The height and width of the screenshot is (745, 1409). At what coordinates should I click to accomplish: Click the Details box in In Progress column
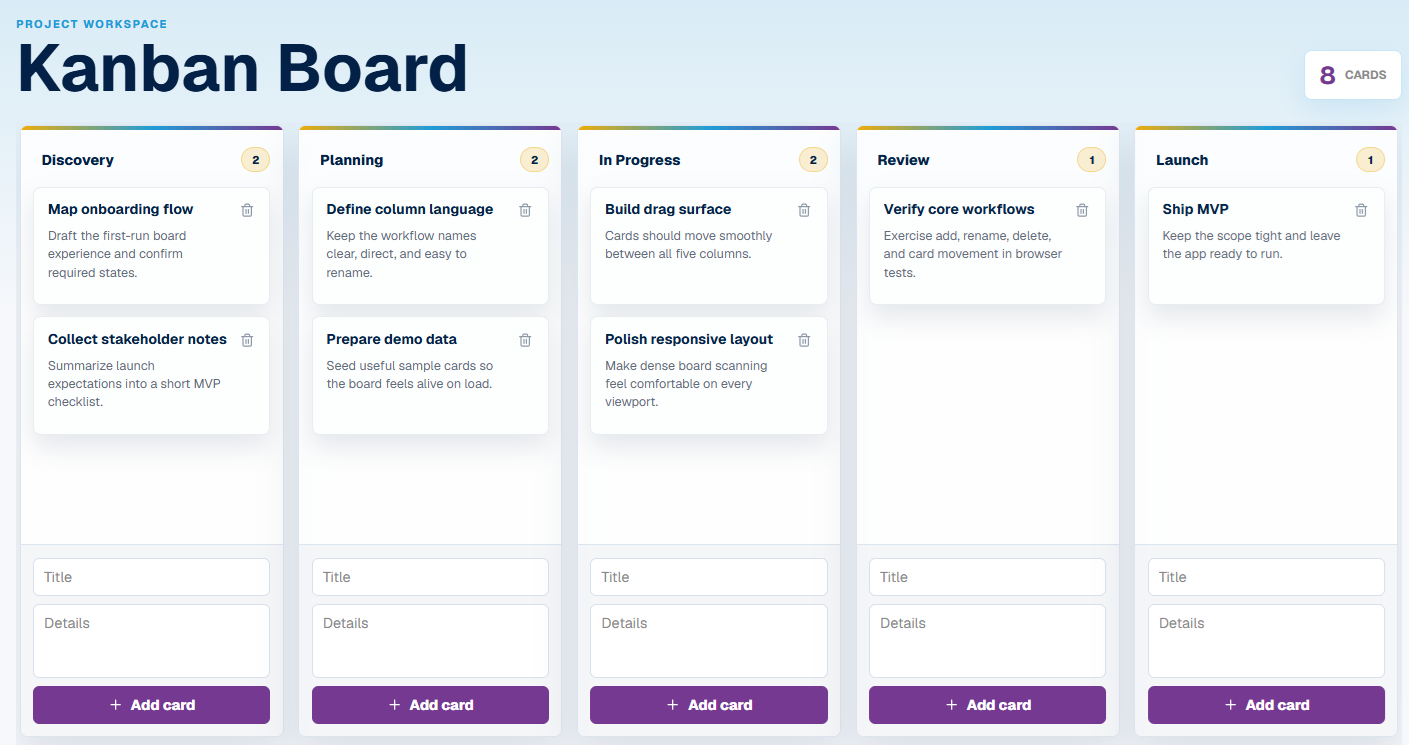click(709, 641)
